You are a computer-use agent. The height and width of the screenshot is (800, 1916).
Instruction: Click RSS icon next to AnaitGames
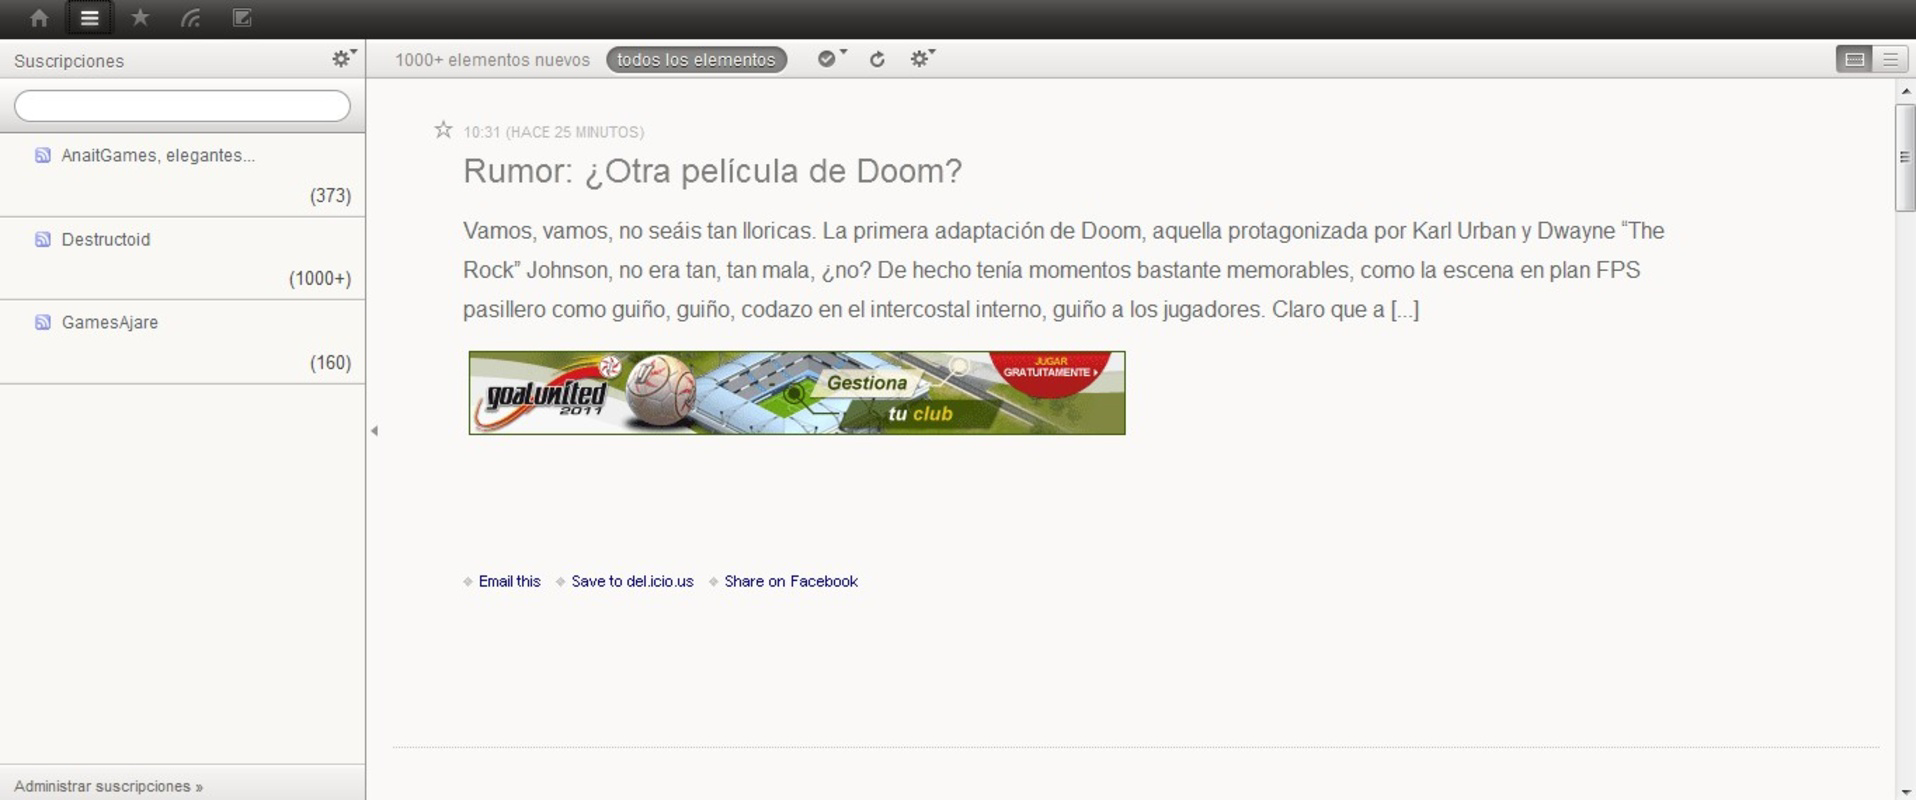pos(43,155)
